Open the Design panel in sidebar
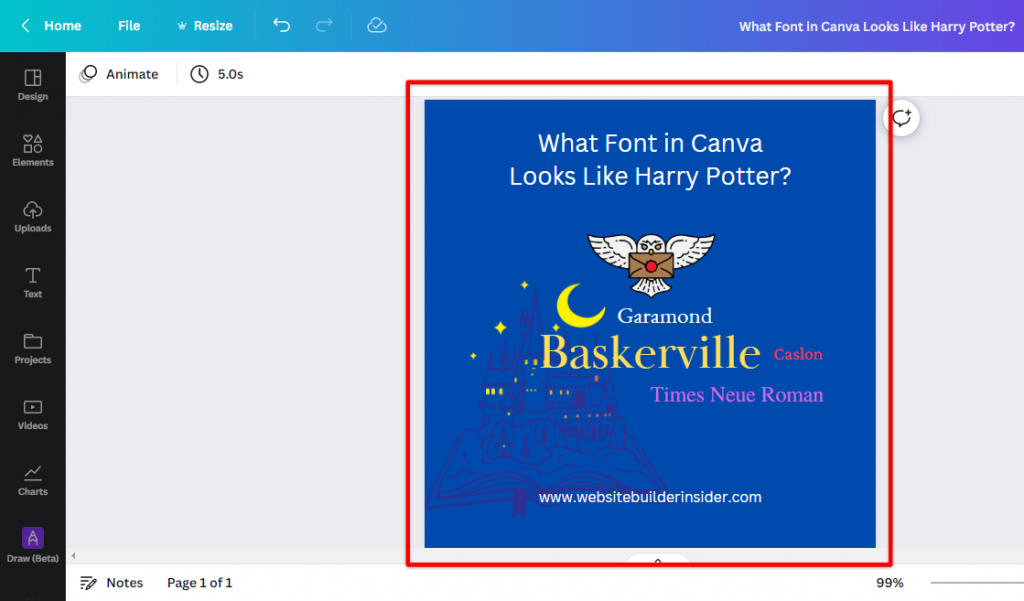Image resolution: width=1024 pixels, height=601 pixels. tap(32, 84)
